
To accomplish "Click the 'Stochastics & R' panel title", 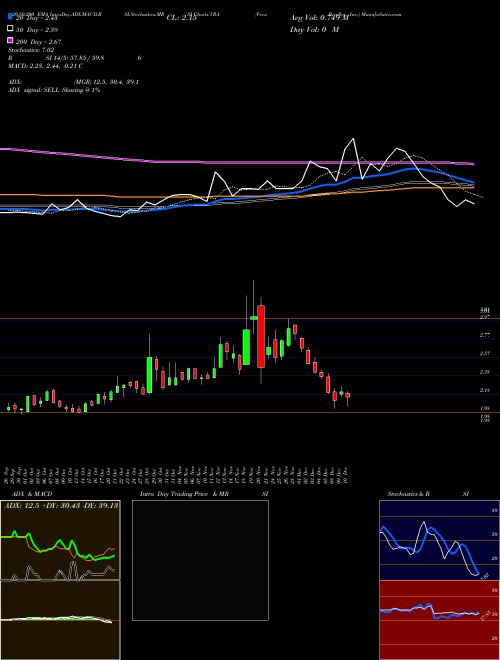I will tap(408, 494).
